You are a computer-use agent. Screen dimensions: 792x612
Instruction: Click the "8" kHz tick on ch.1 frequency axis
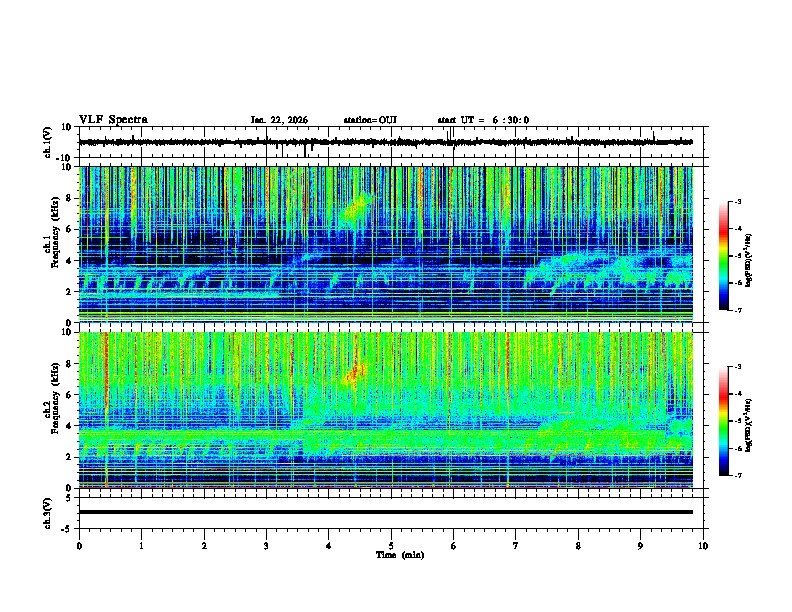click(x=71, y=198)
